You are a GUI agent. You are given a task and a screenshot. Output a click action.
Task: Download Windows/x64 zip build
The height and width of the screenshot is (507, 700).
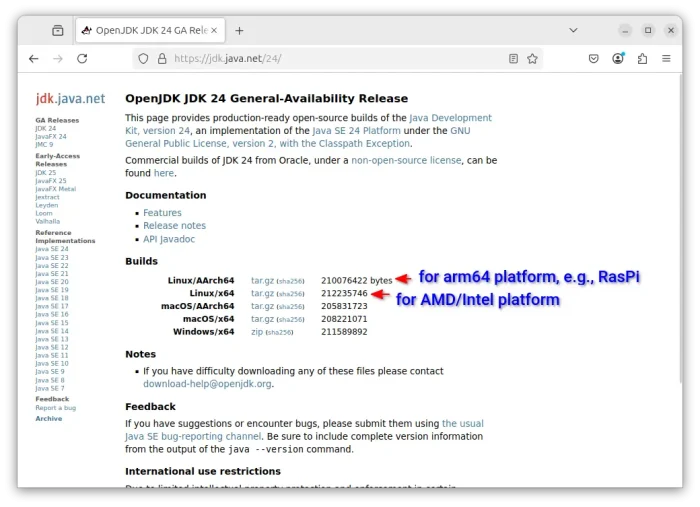pos(257,332)
